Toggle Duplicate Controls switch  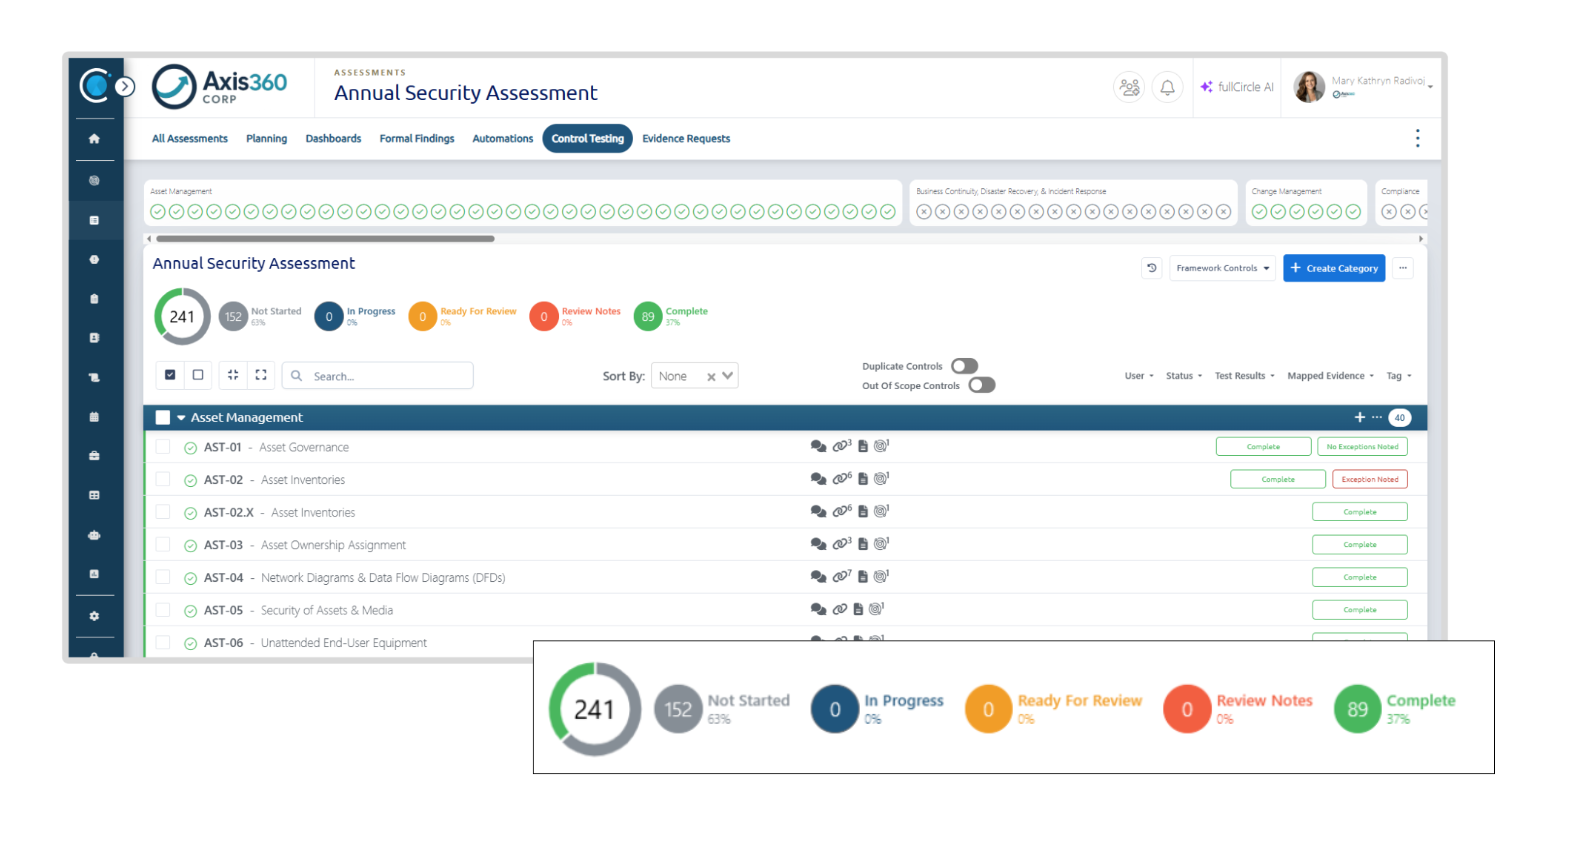coord(964,366)
